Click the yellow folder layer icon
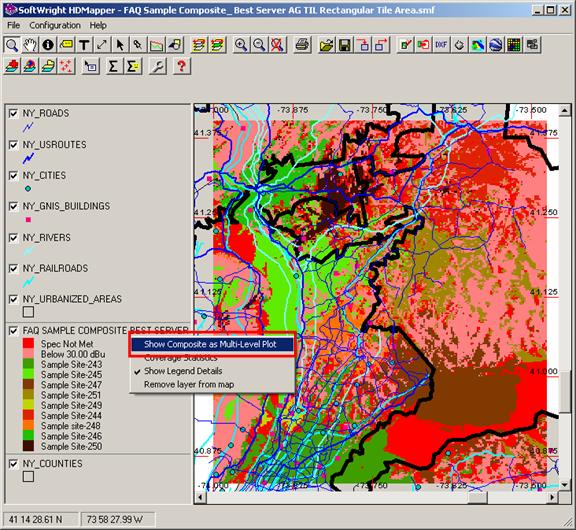Screen dimensions: 576x530 pos(48,66)
